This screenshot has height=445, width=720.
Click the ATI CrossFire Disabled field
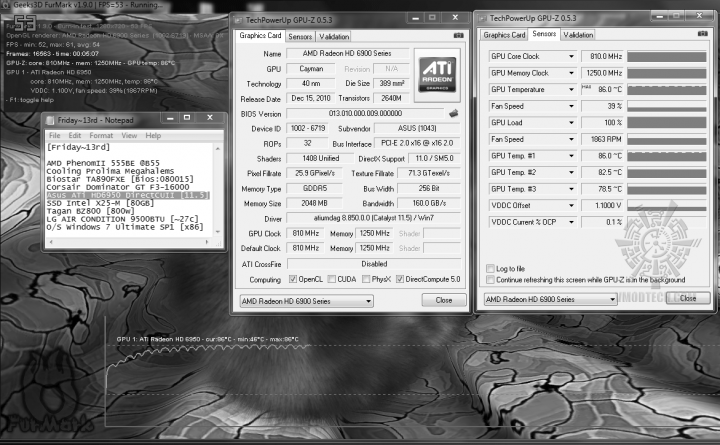pos(374,264)
